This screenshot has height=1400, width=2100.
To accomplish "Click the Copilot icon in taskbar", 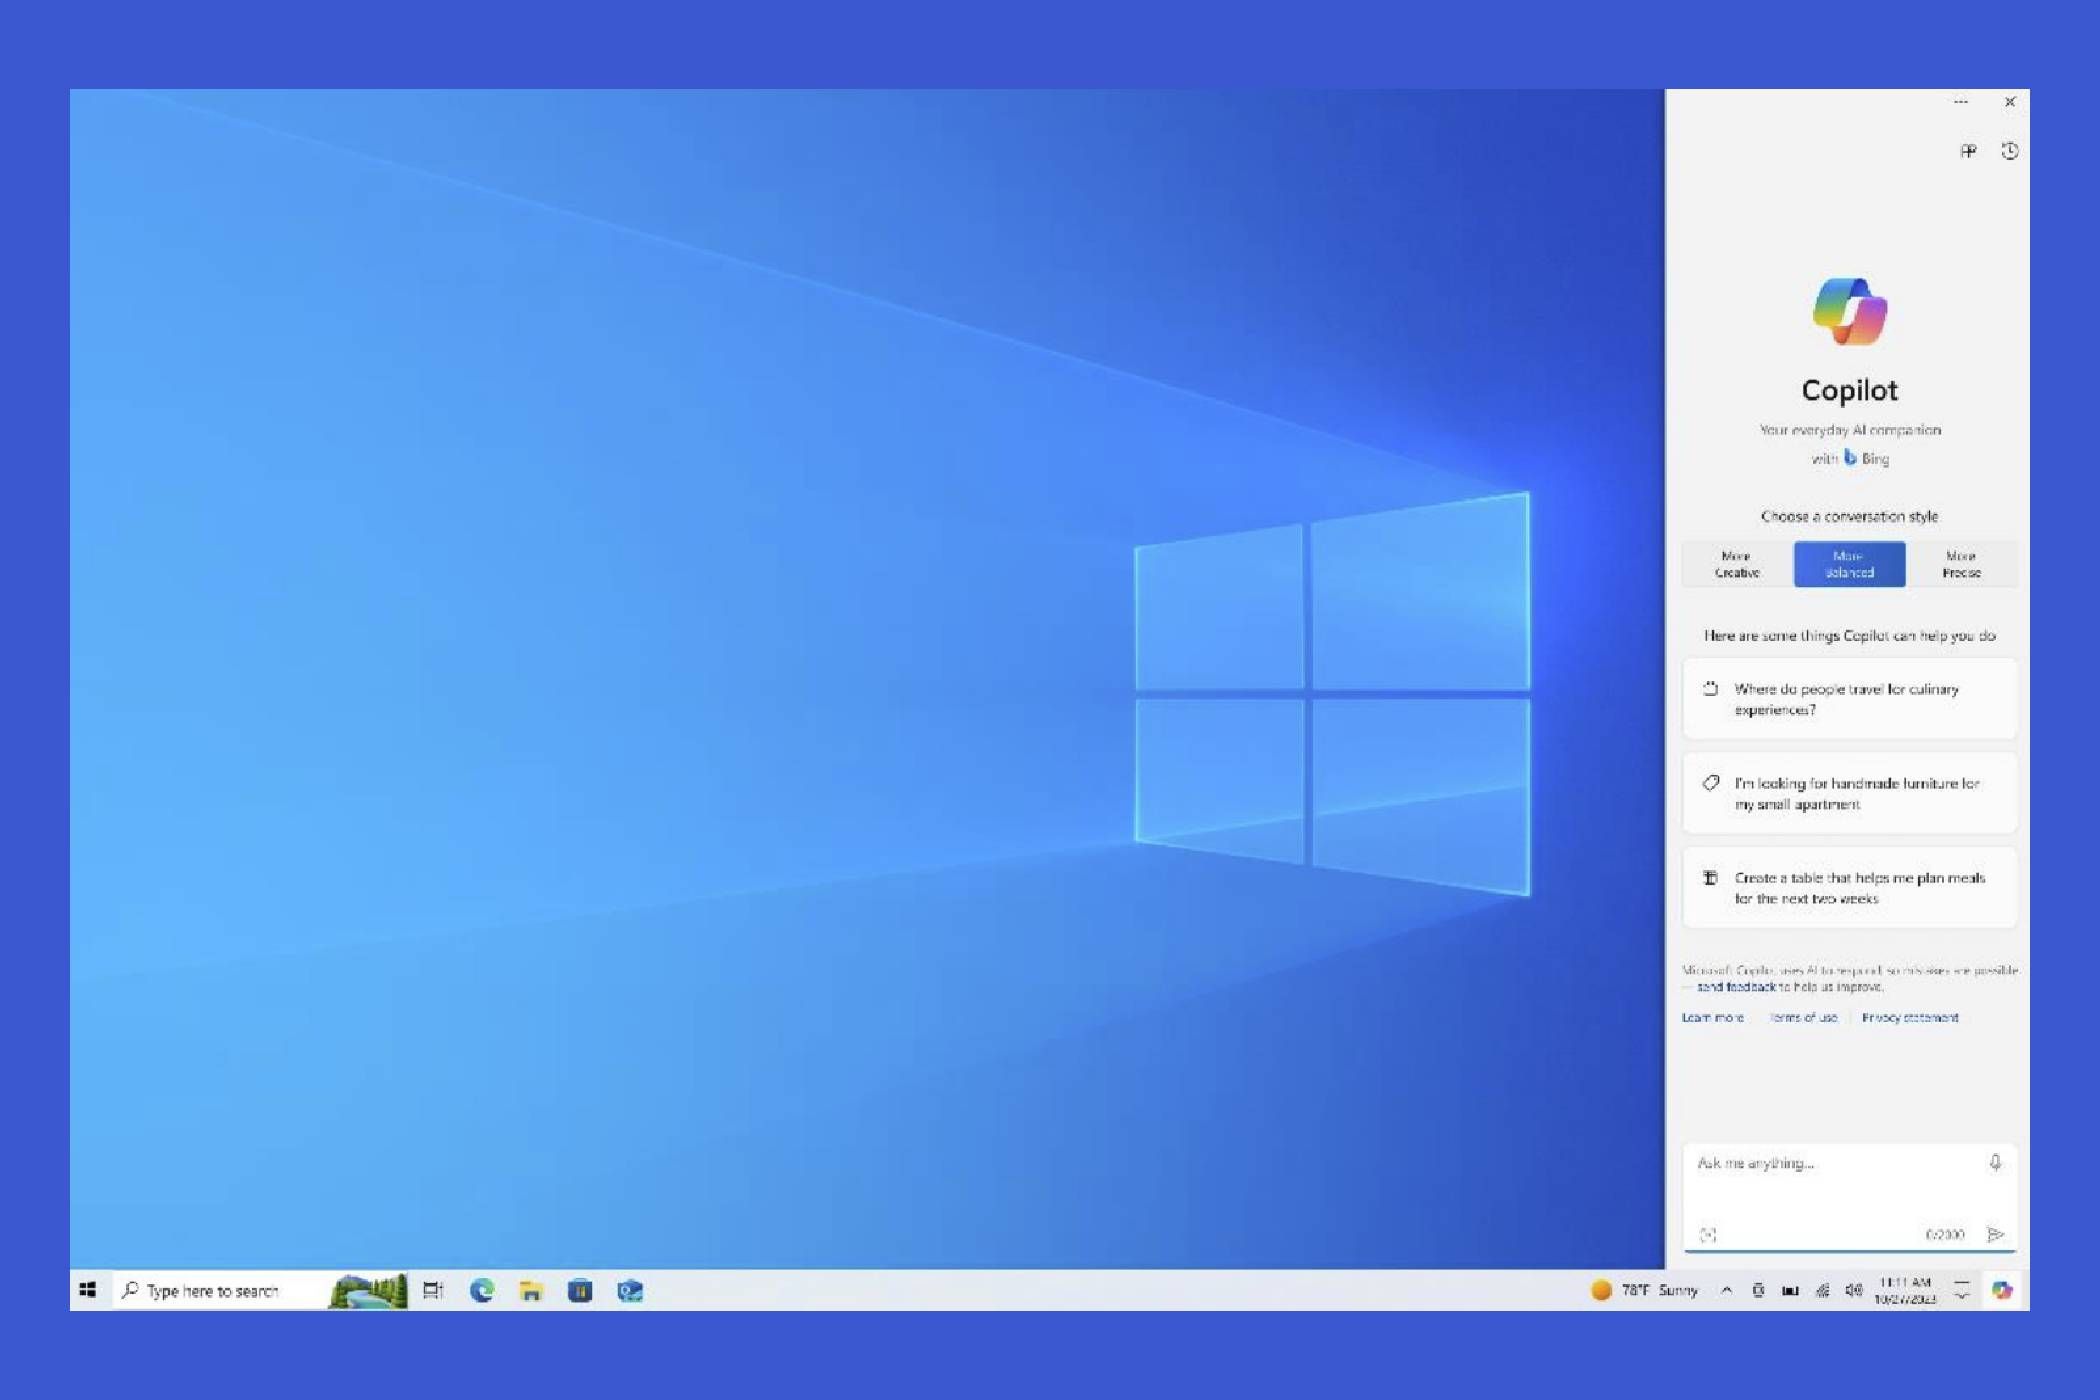I will tap(2001, 1290).
